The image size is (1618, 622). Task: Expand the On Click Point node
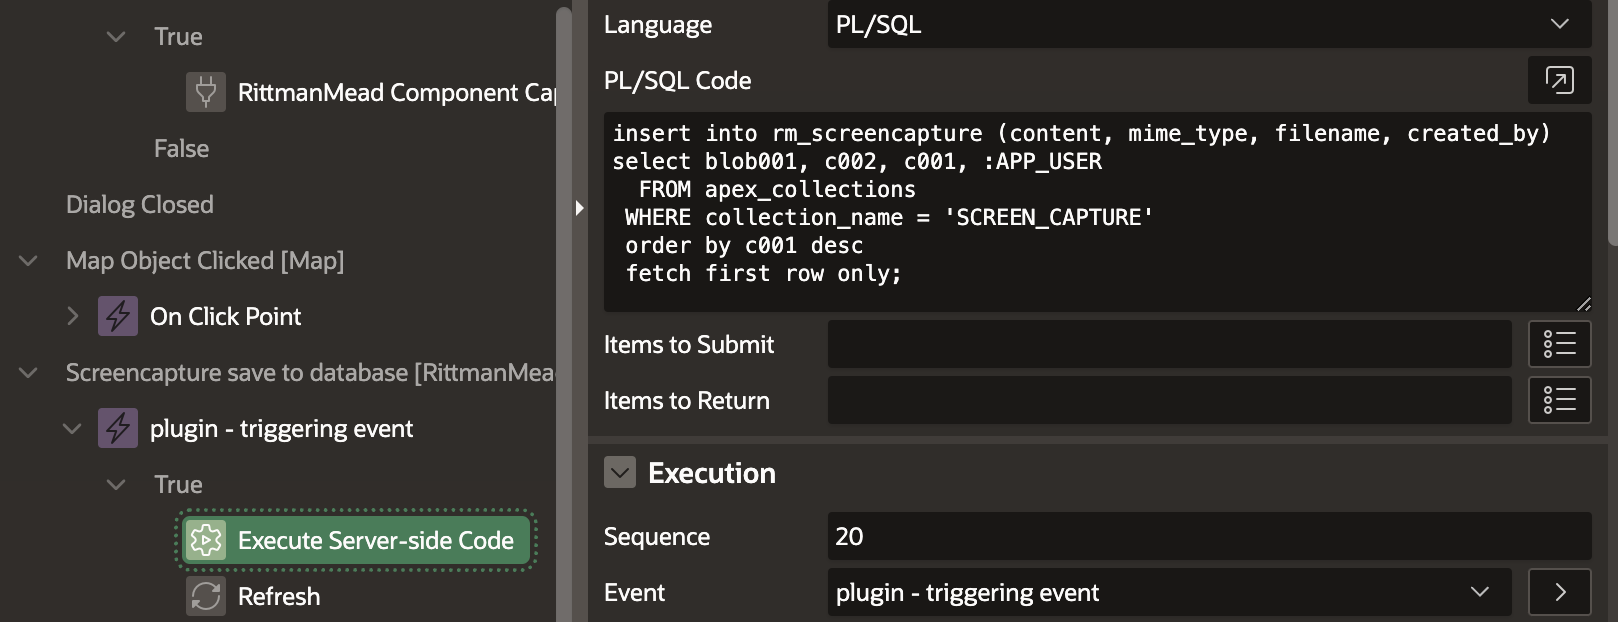72,316
